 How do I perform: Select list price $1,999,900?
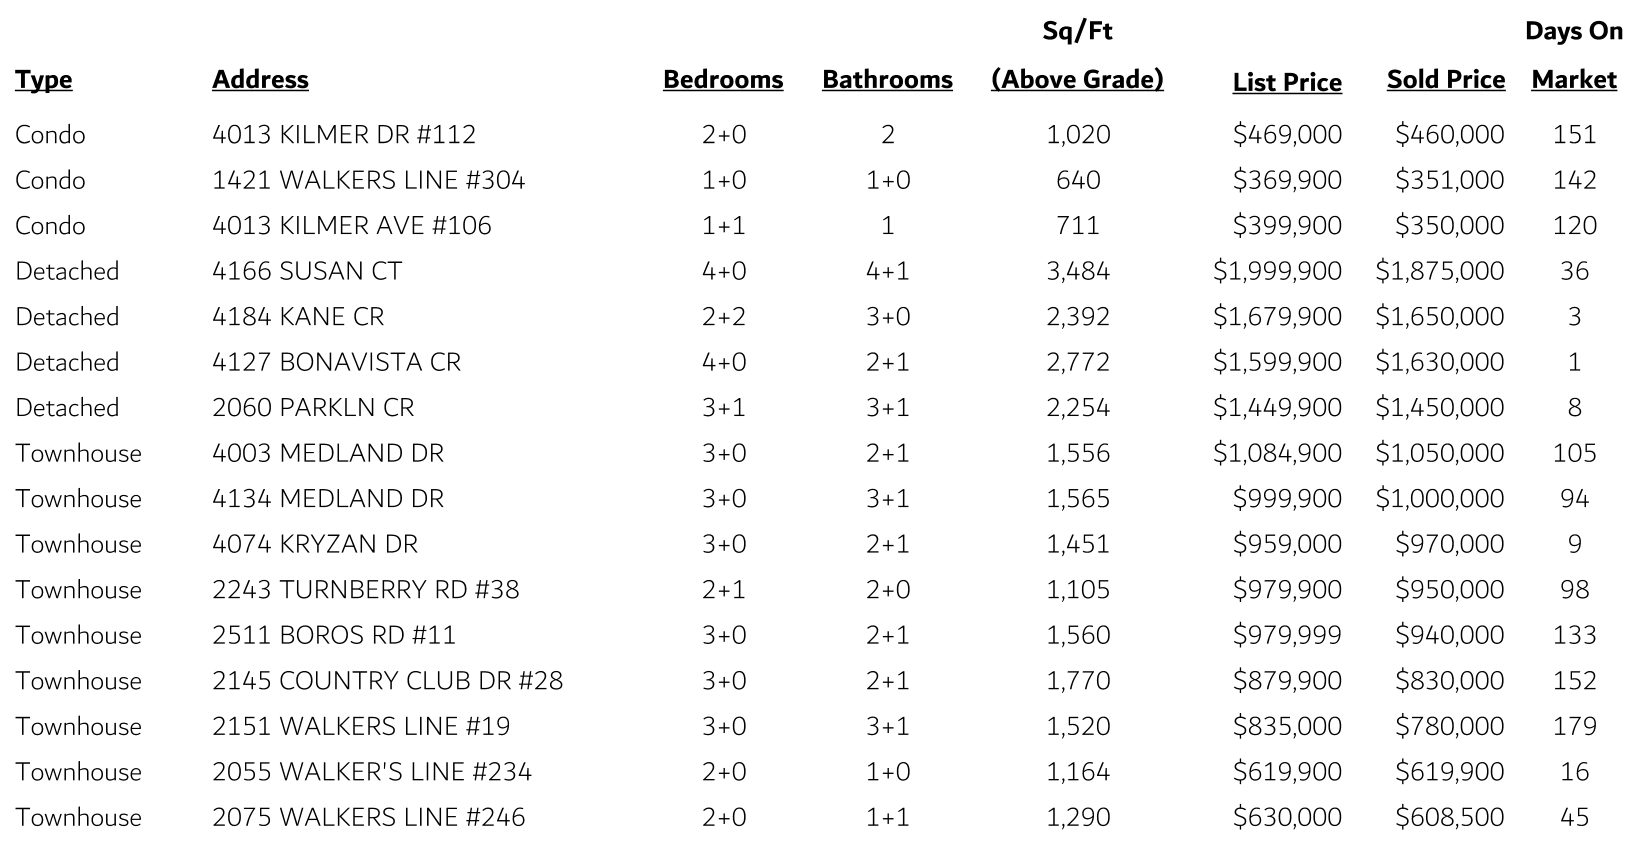[x=1277, y=271]
